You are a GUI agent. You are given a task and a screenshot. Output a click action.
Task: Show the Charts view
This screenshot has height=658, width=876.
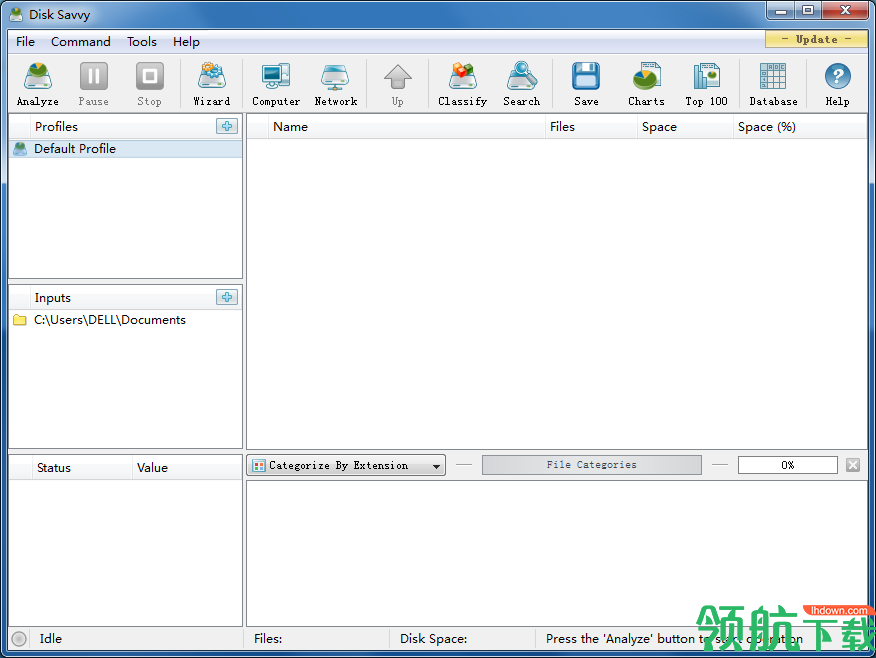(646, 84)
